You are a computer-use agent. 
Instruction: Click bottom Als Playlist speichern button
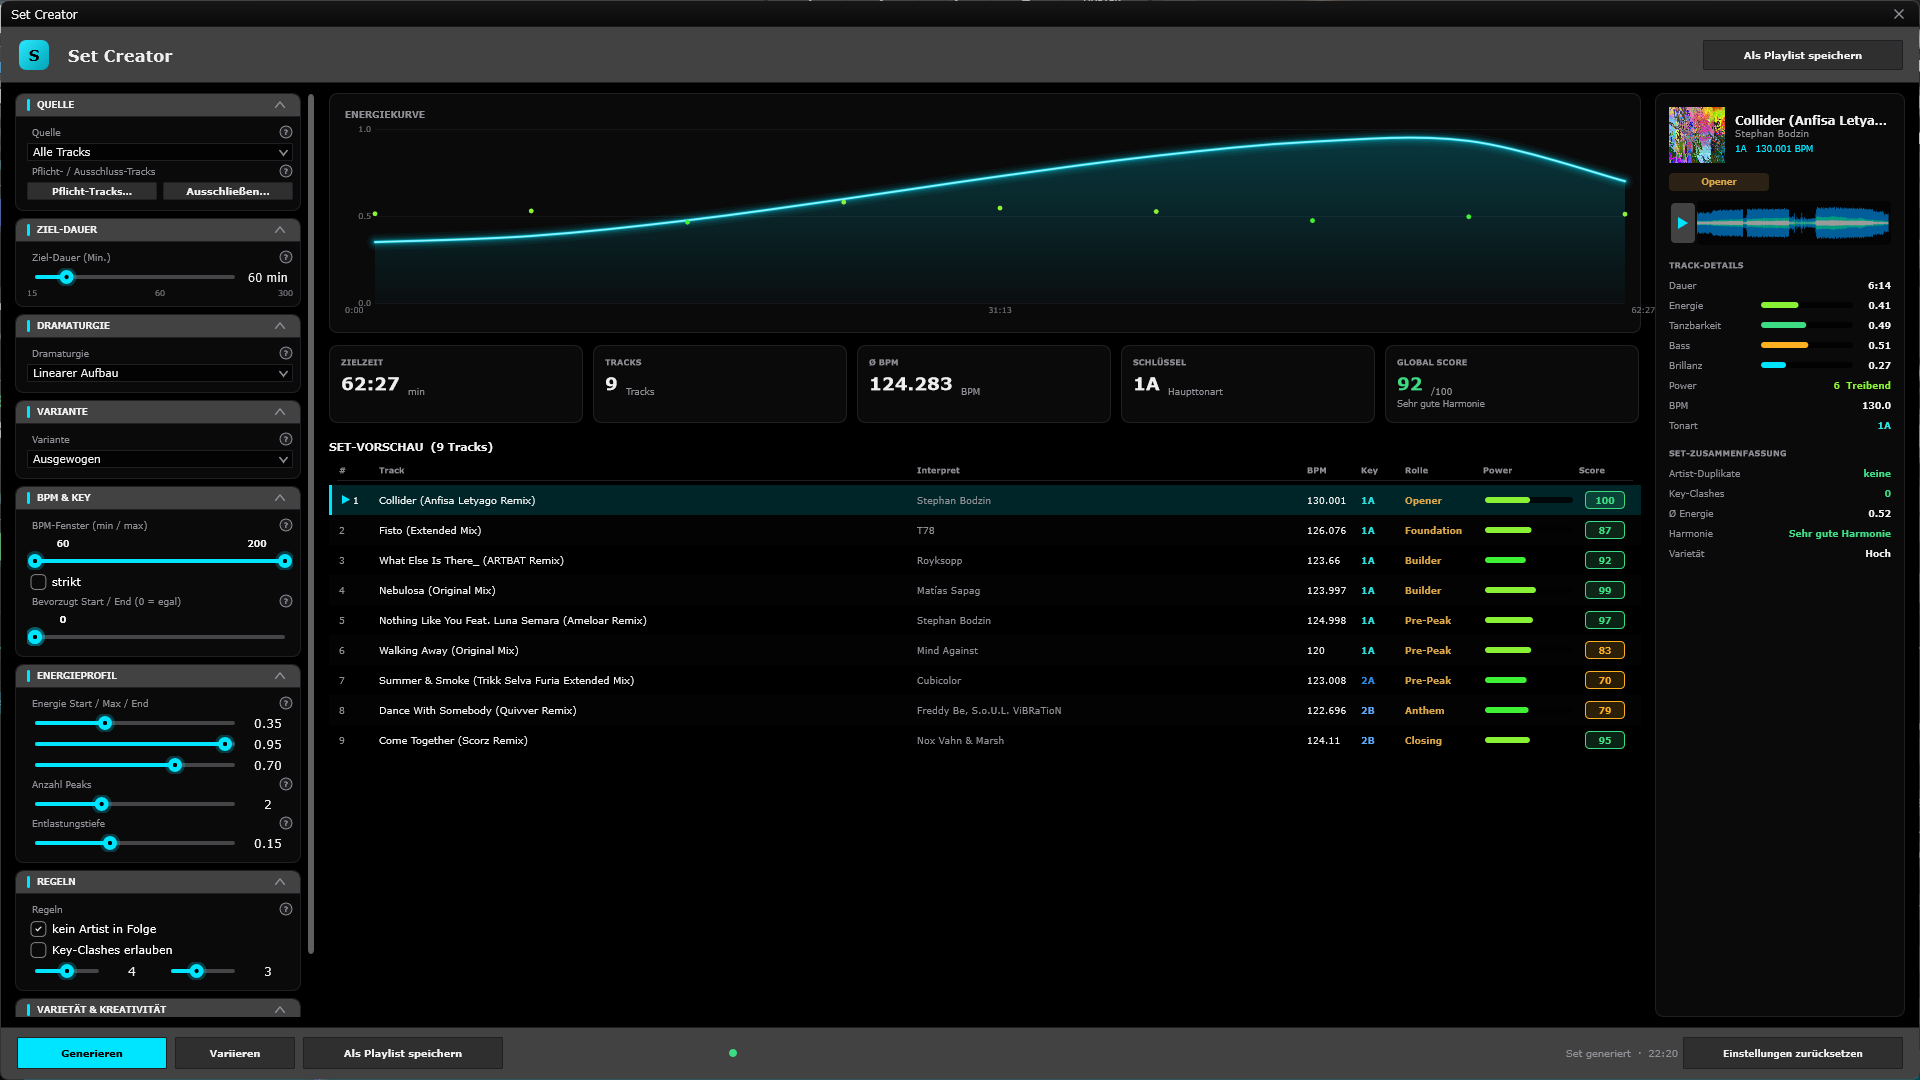coord(403,1053)
